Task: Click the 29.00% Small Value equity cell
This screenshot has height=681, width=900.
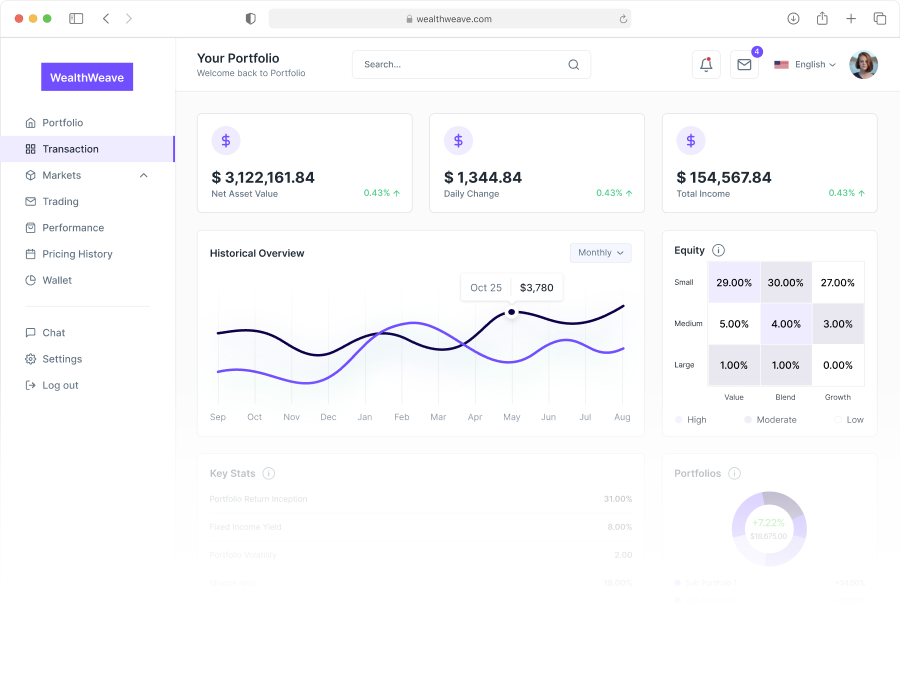Action: point(734,283)
